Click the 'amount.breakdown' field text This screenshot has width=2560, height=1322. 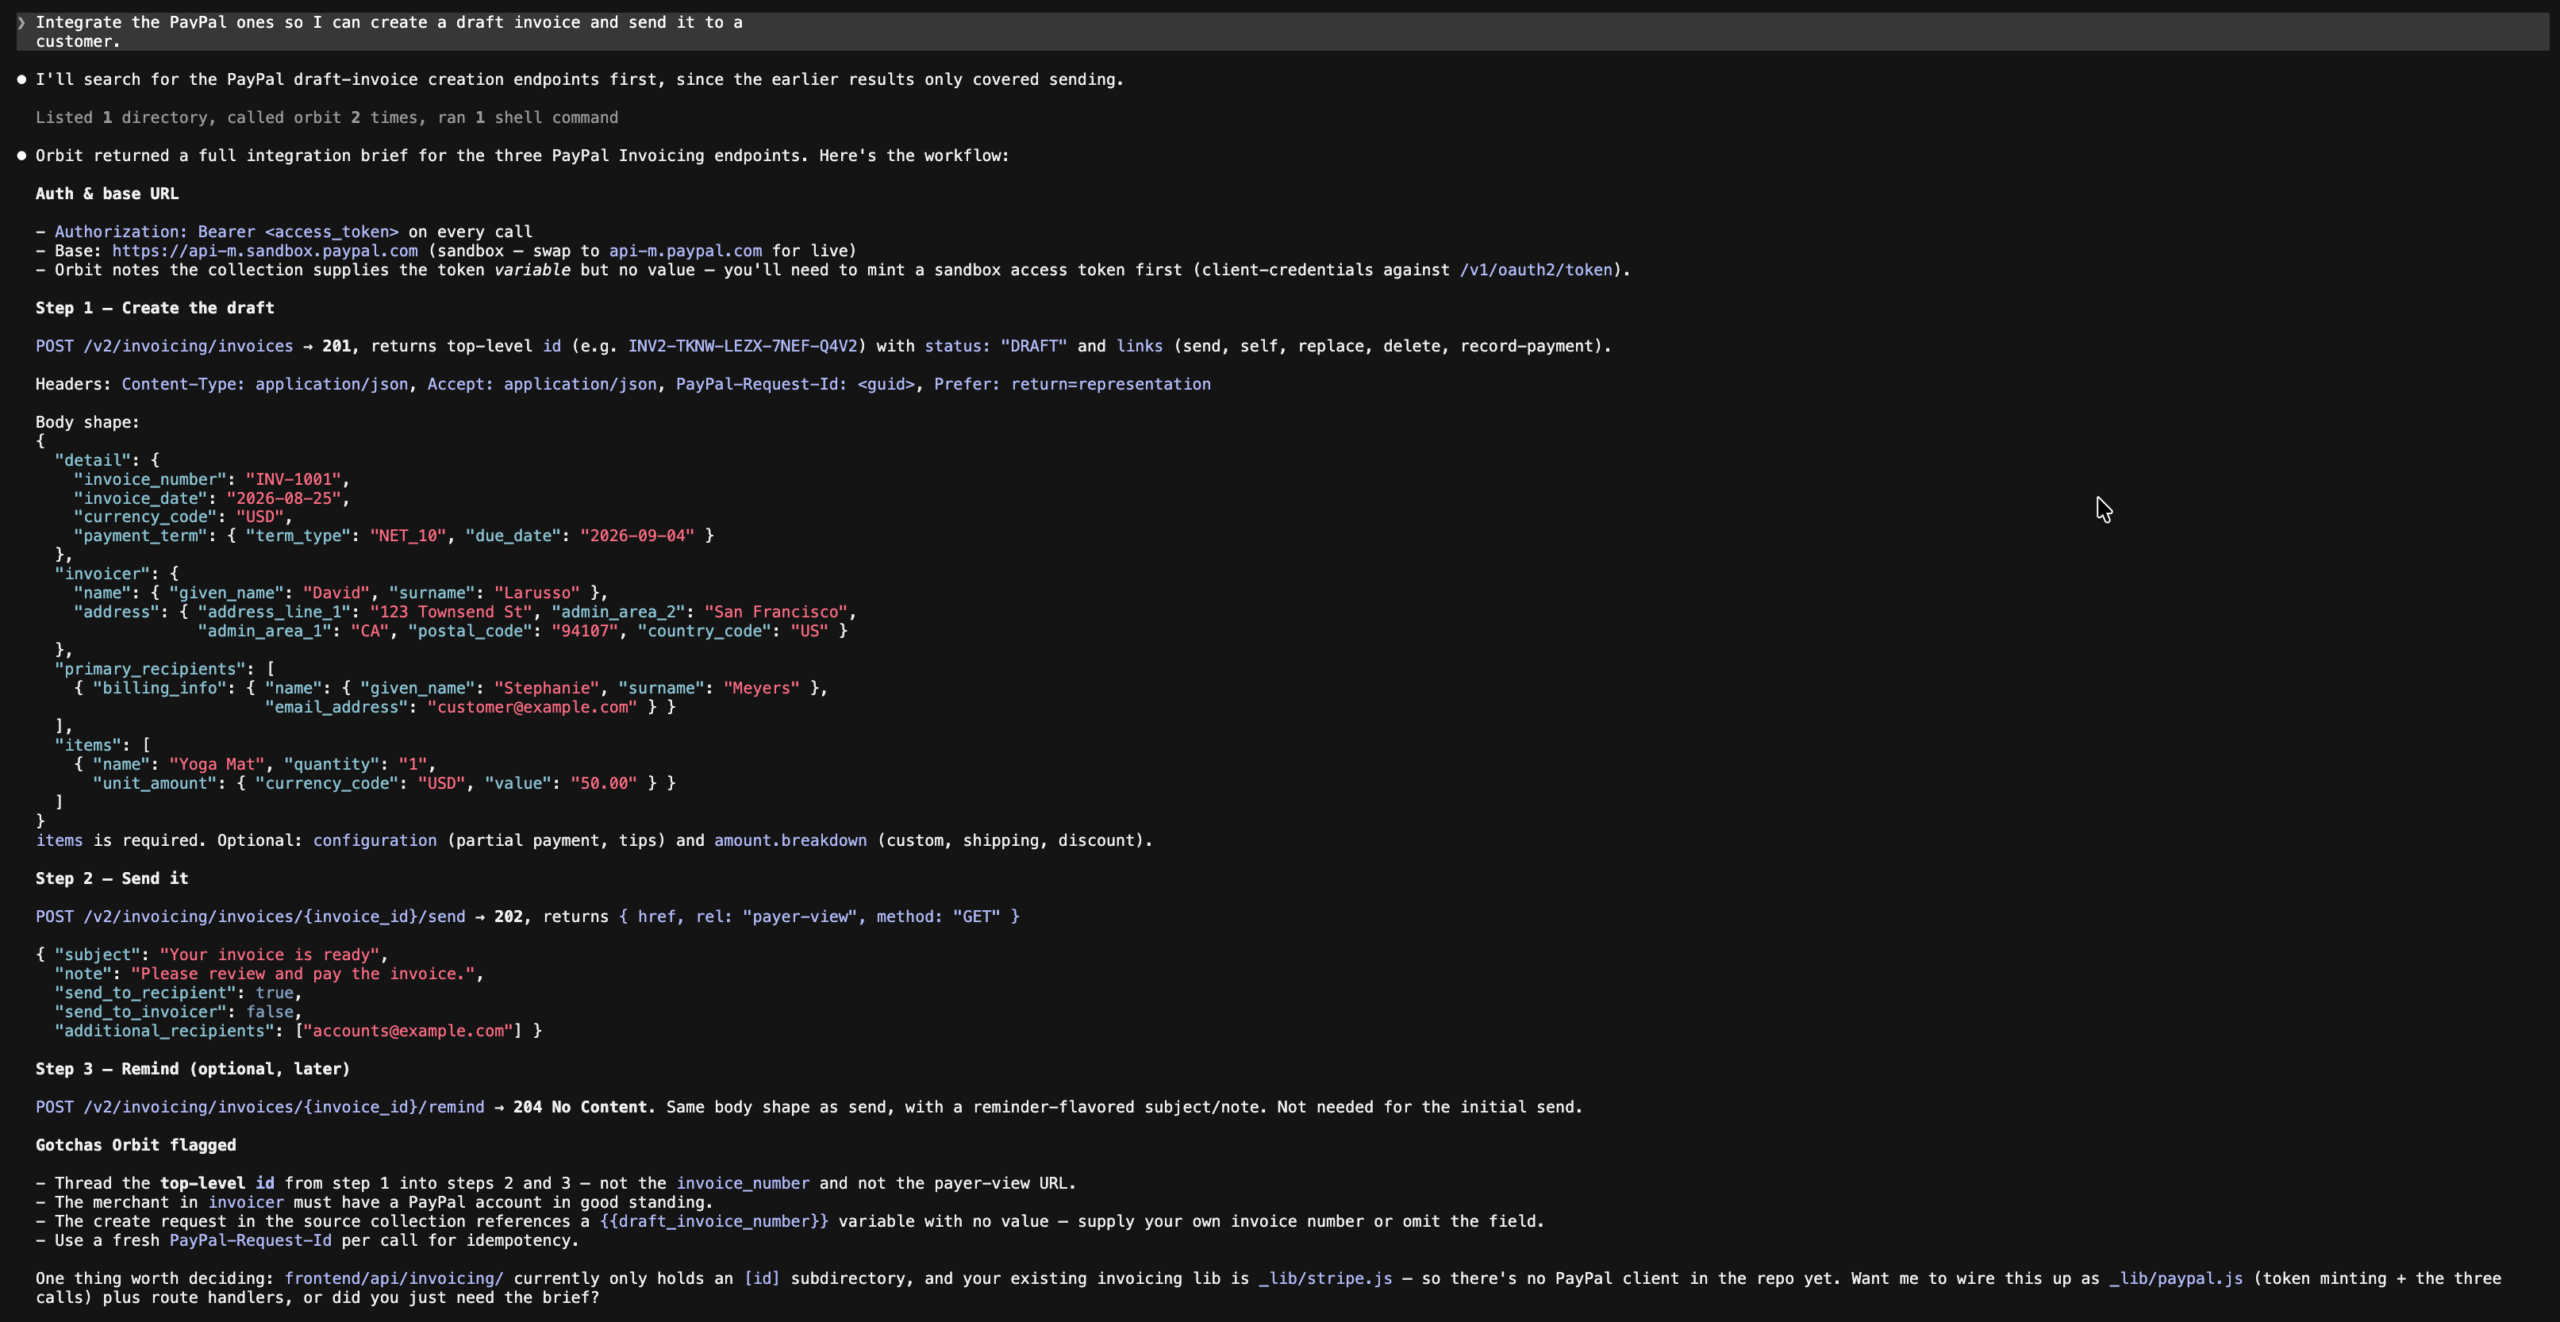coord(790,841)
